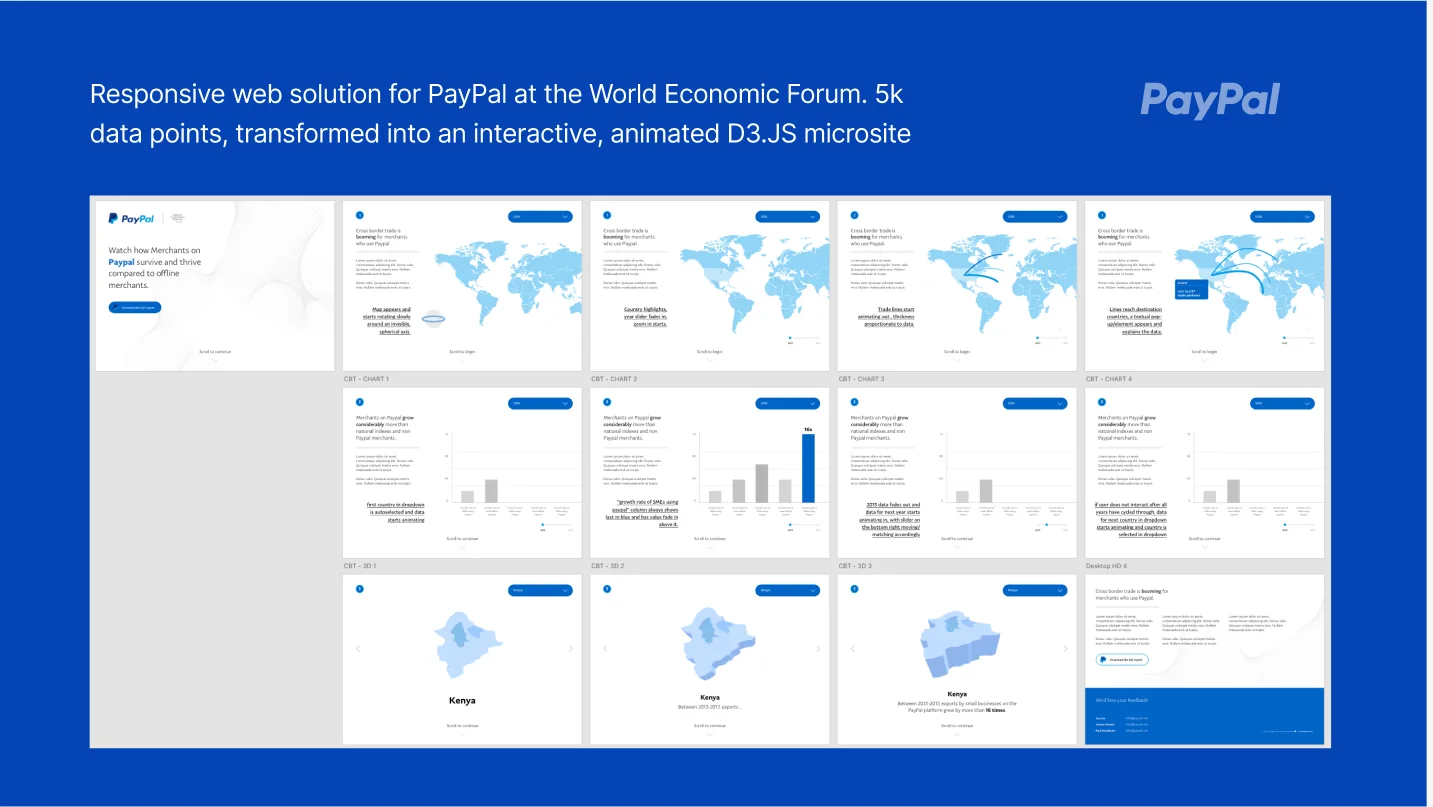This screenshot has width=1433, height=807.
Task: Open USA dropdown in 'Country highlights' frame
Action: 787,216
